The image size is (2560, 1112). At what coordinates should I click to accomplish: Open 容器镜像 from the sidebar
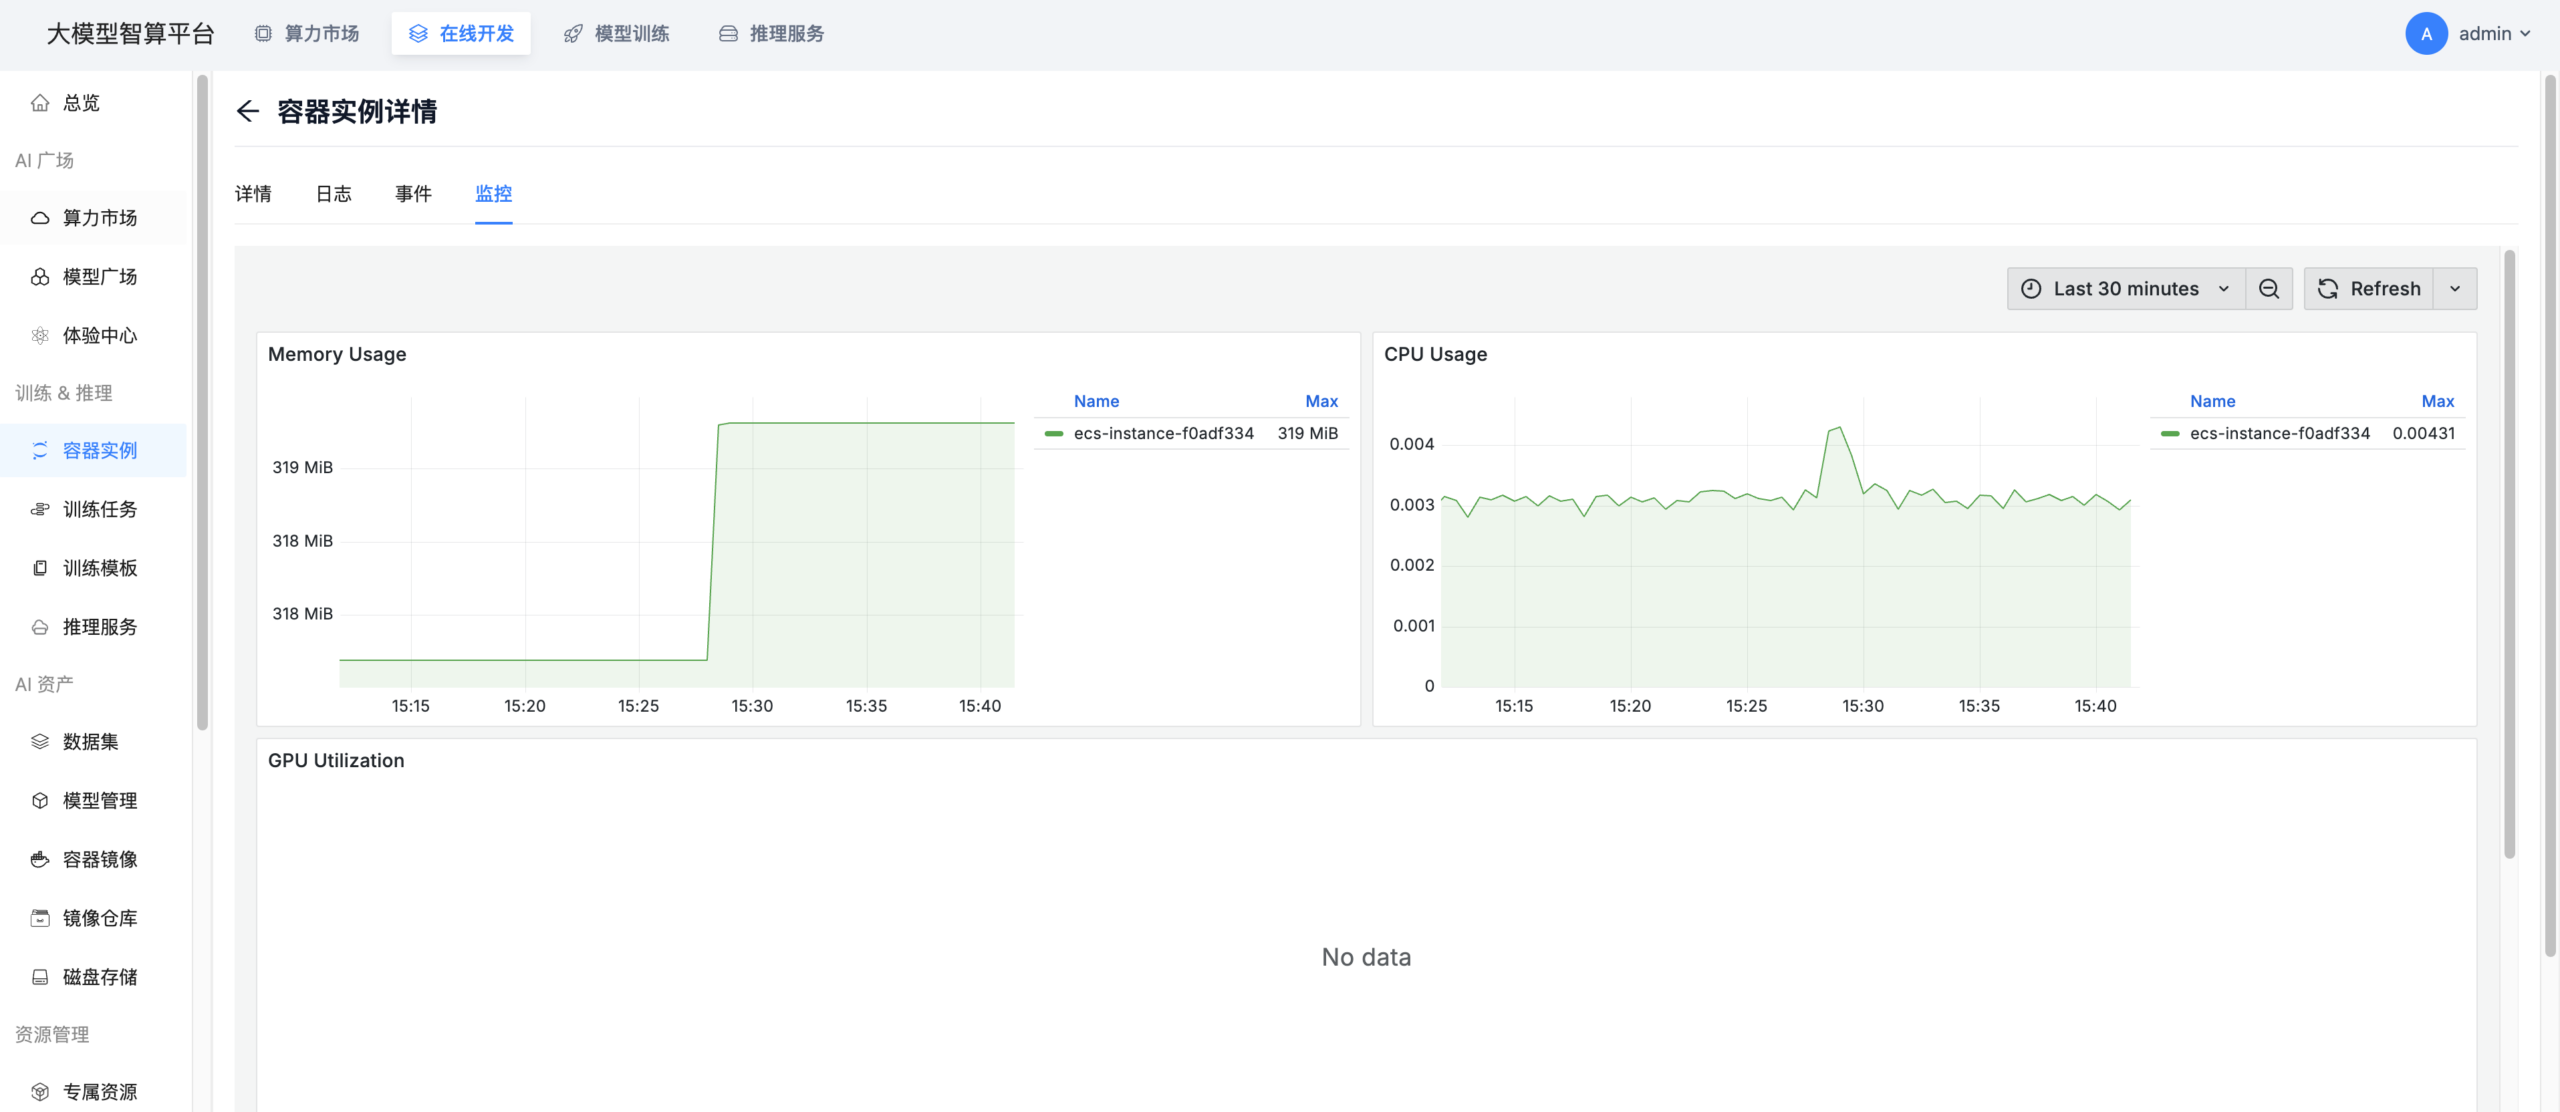[x=99, y=859]
